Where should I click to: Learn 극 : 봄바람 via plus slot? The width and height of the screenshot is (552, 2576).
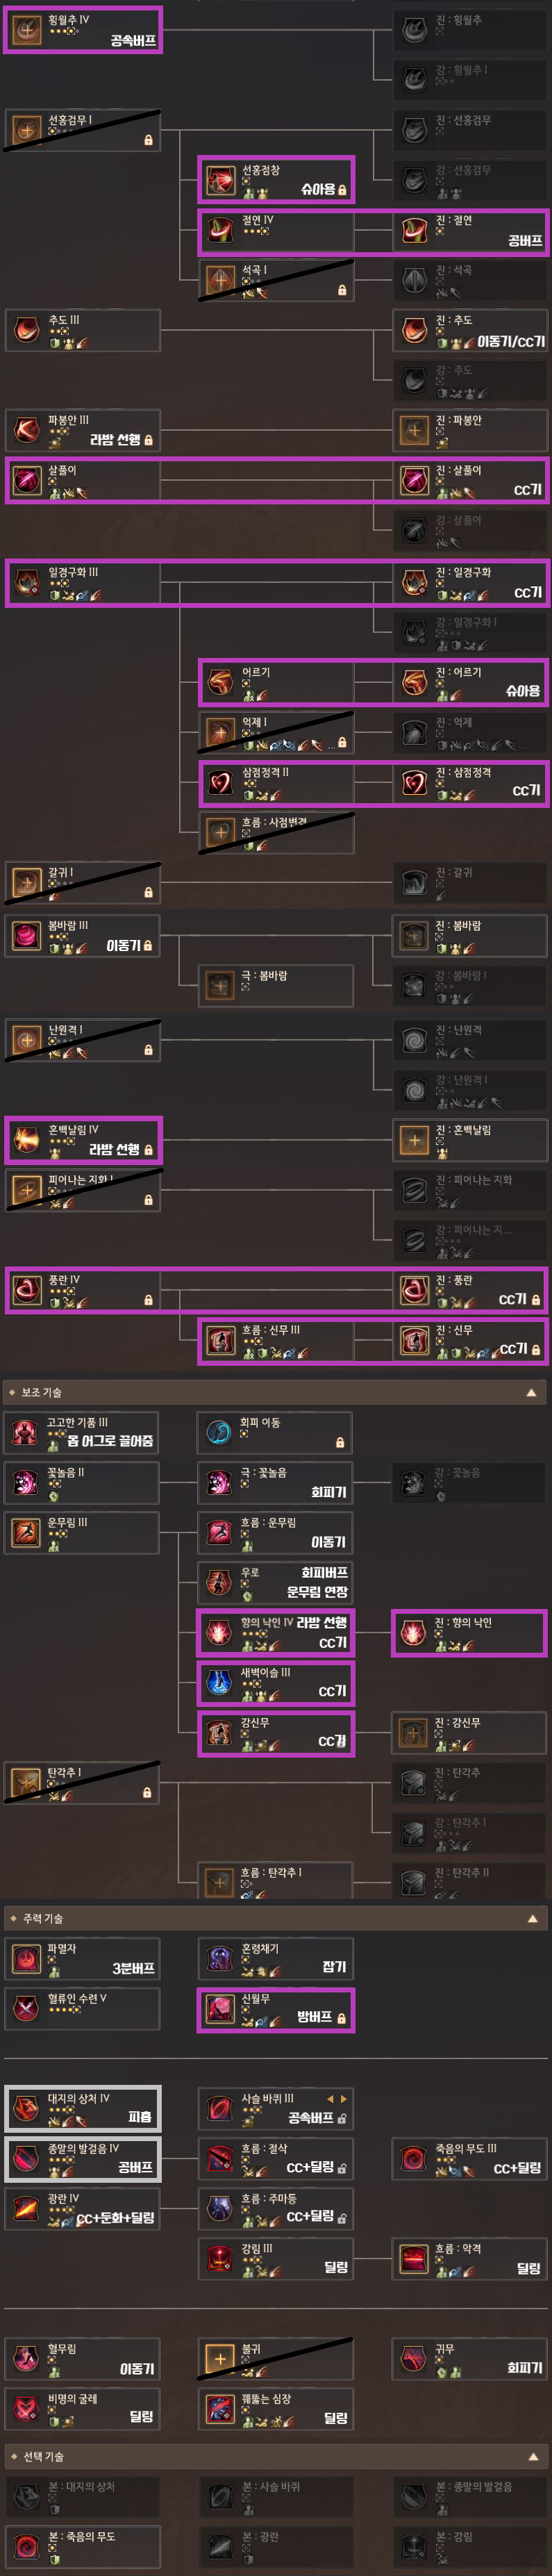tap(220, 986)
